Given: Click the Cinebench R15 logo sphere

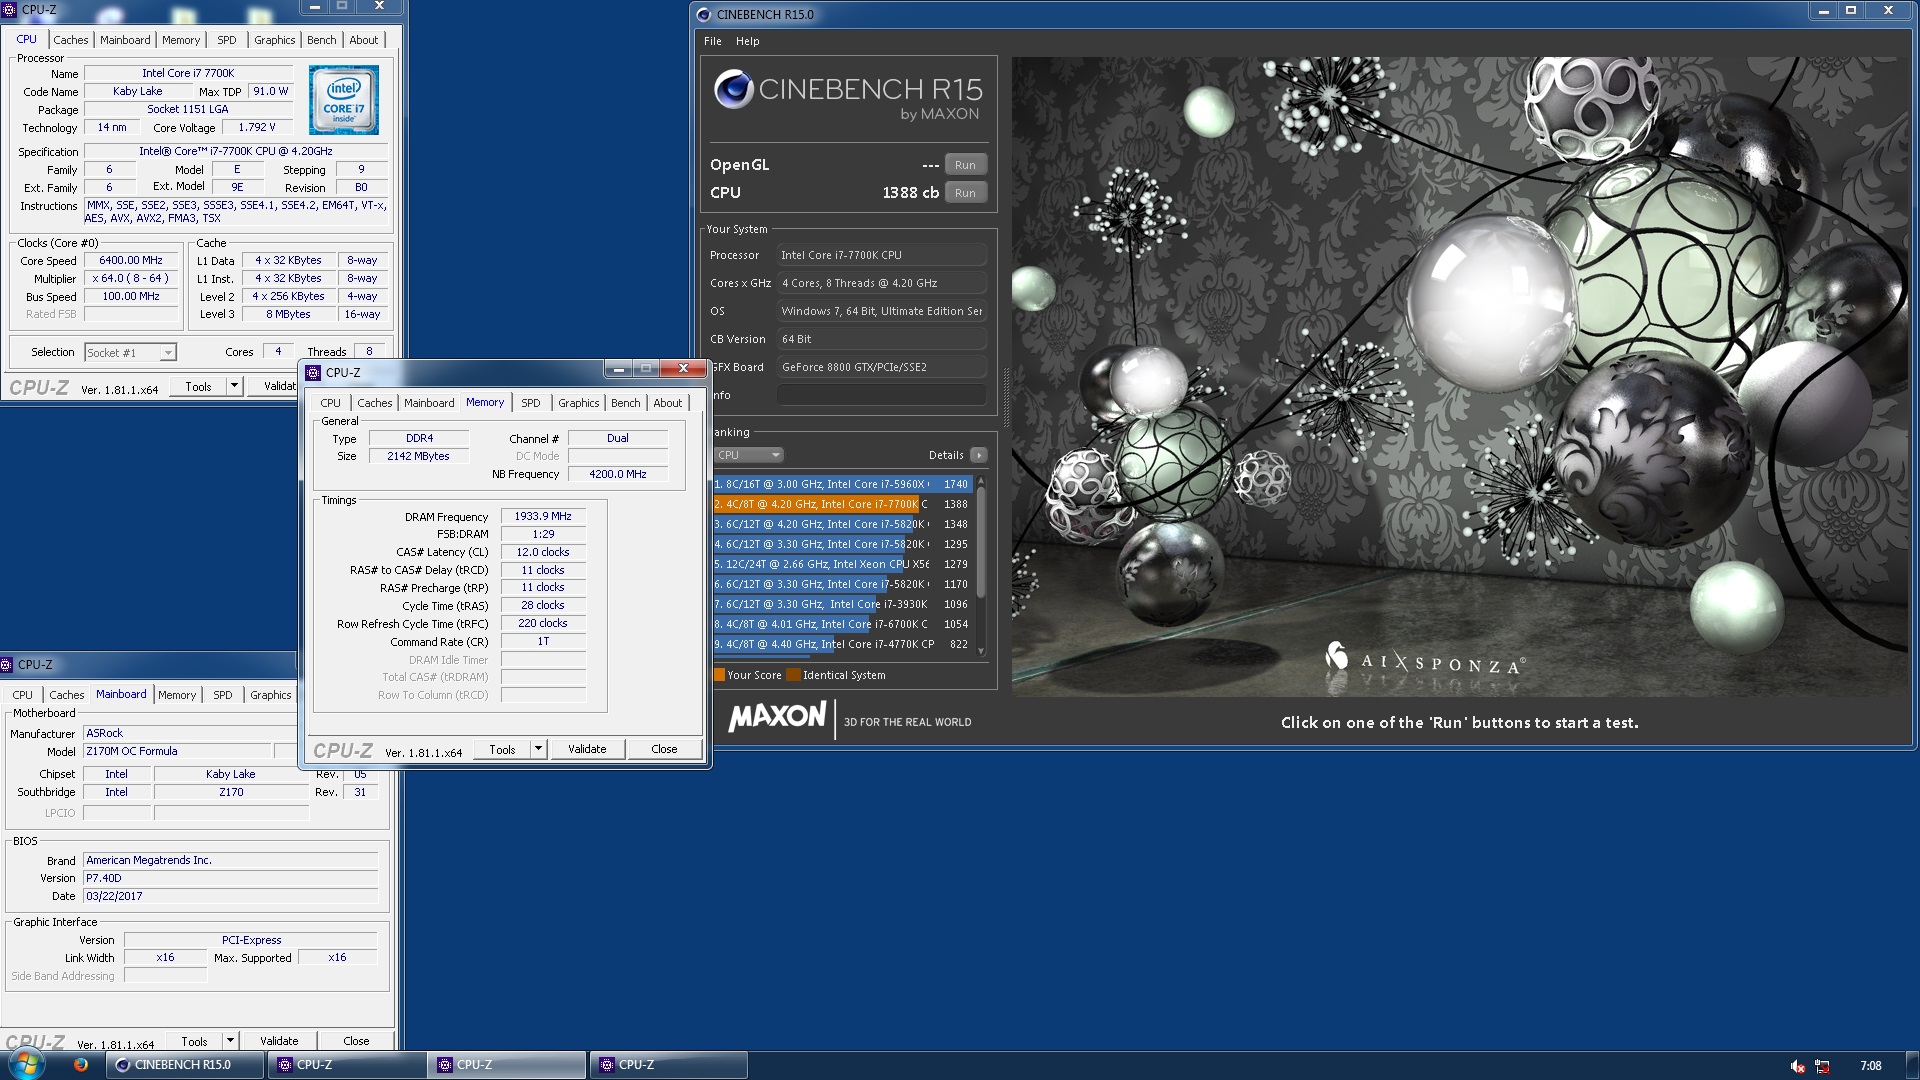Looking at the screenshot, I should [733, 89].
